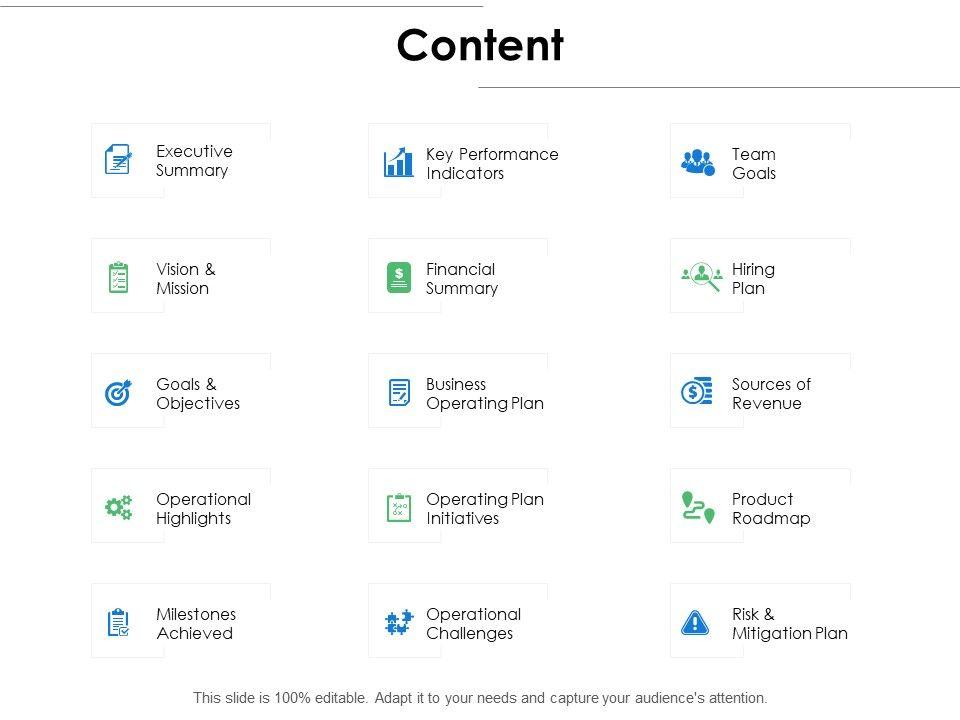Click the Risk & Mitigation warning triangle icon
Image resolution: width=960 pixels, height=720 pixels.
click(695, 623)
